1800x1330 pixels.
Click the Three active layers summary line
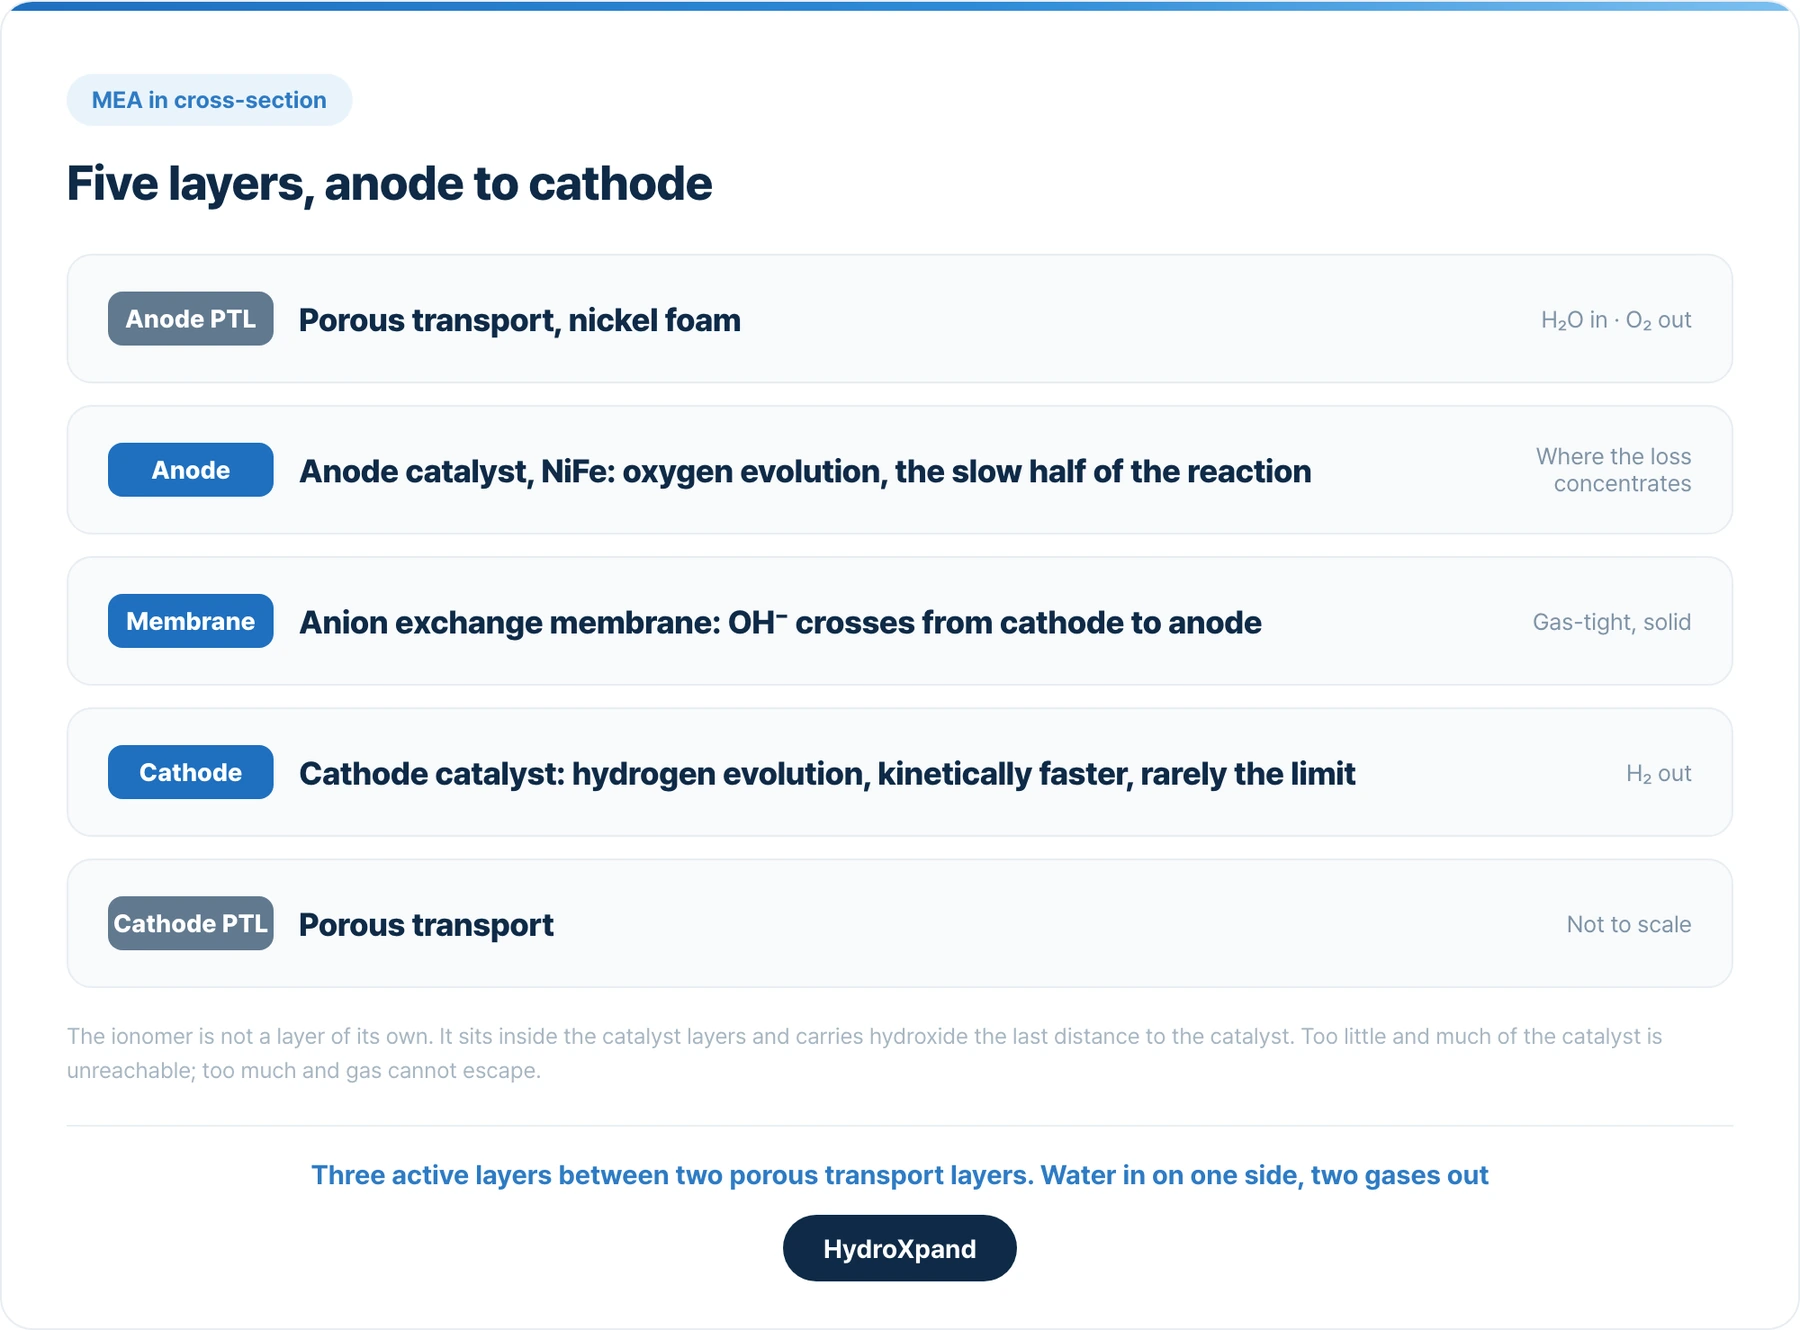tap(899, 1175)
